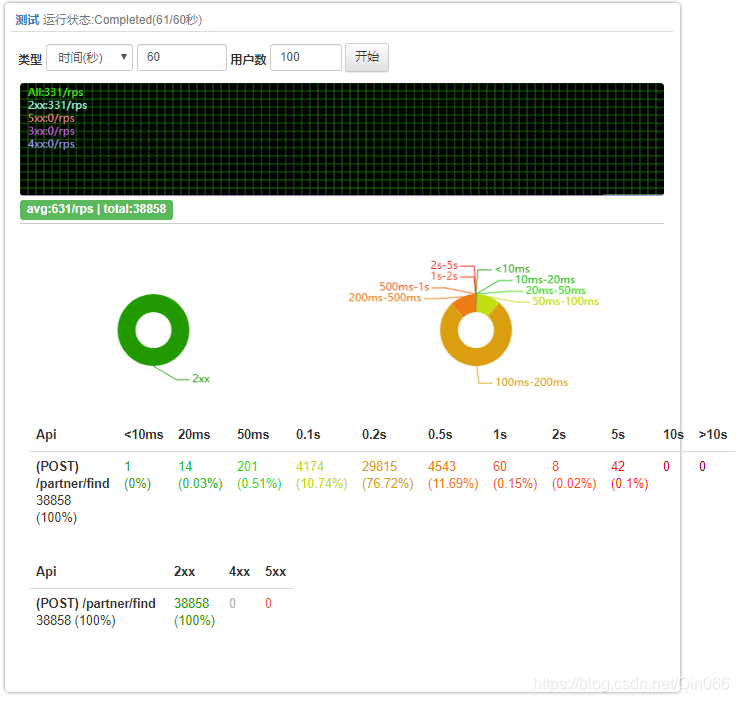Click the 4xx:0/rps legend entry
The height and width of the screenshot is (702, 739).
pos(51,144)
